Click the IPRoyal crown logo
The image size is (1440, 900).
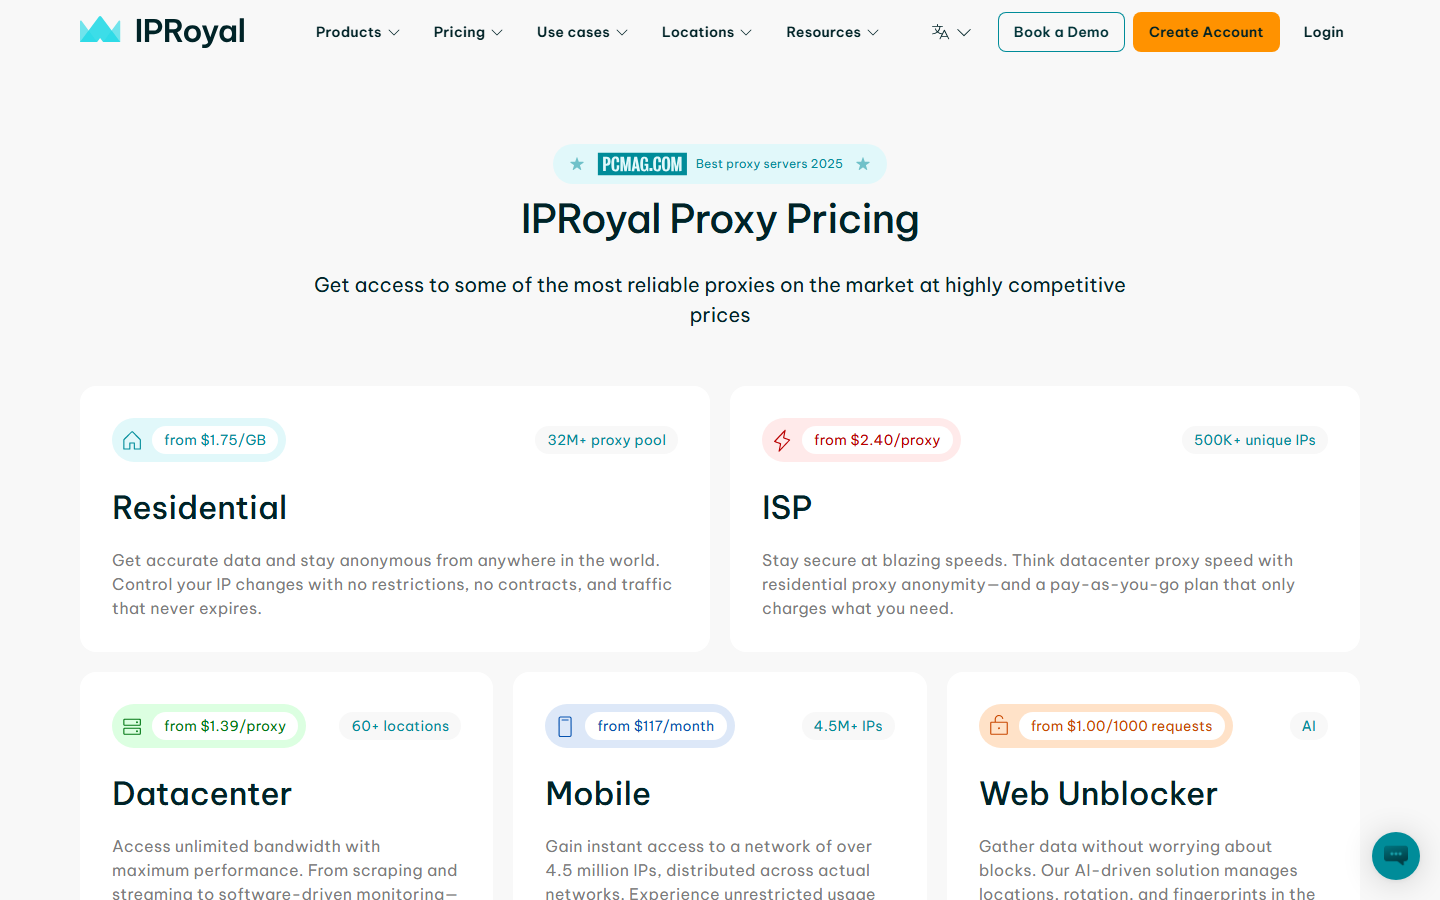tap(100, 31)
